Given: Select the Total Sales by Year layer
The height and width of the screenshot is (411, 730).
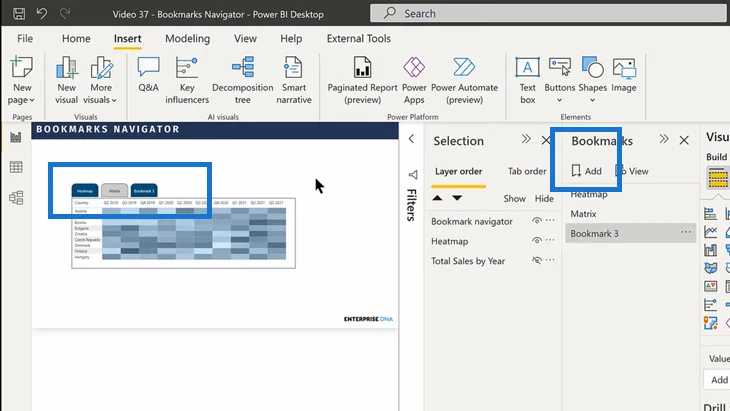Looking at the screenshot, I should point(468,261).
